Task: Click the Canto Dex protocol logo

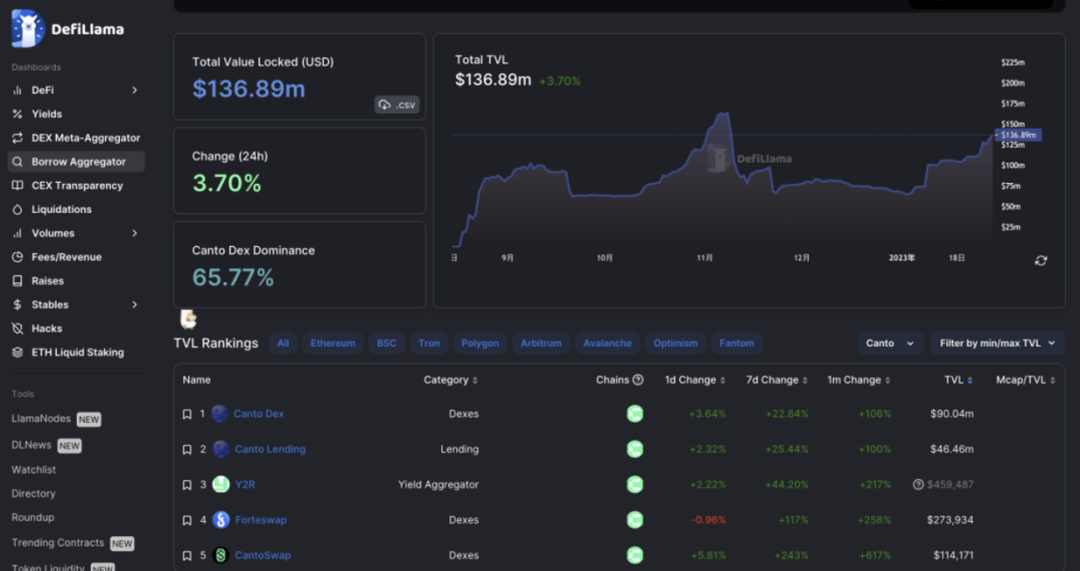Action: (x=220, y=413)
